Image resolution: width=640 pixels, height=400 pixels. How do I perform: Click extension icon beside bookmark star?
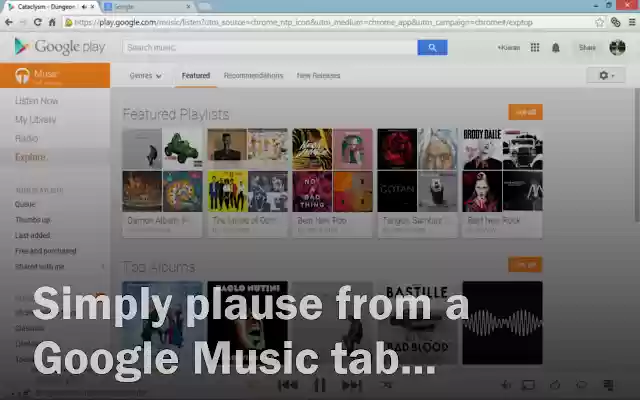click(x=616, y=22)
